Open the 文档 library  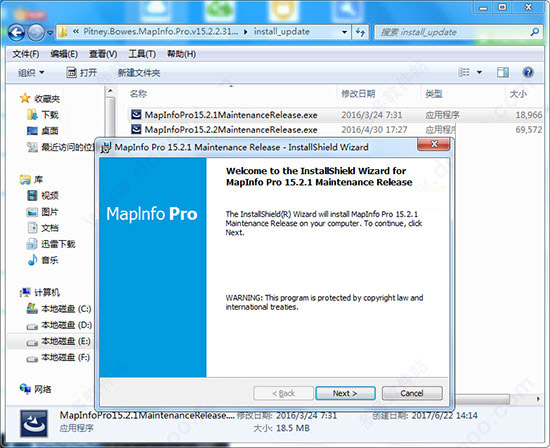(x=43, y=228)
